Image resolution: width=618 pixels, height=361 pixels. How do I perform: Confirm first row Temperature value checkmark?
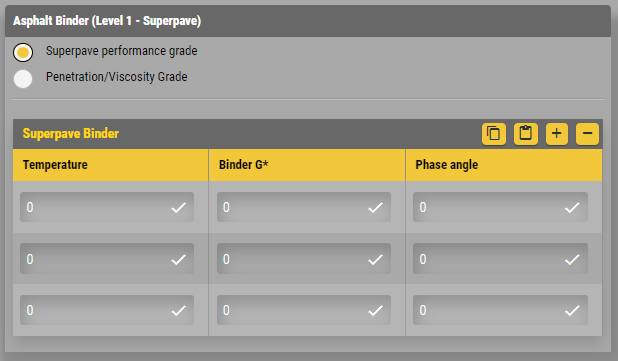[x=179, y=207]
